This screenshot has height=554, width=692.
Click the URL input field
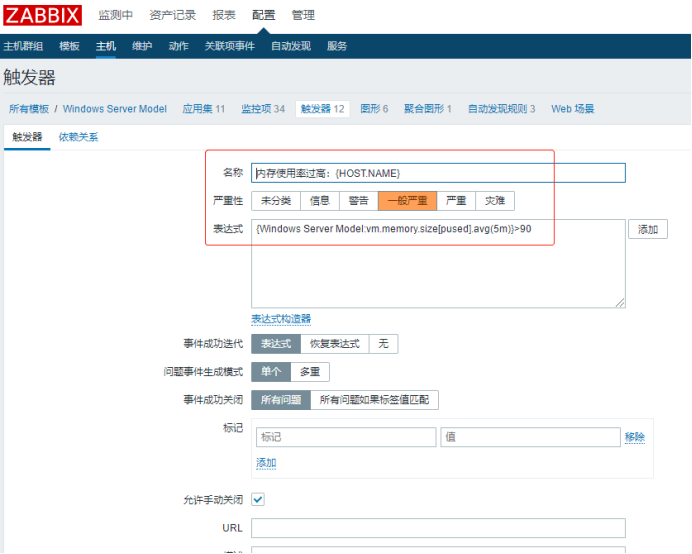pyautogui.click(x=438, y=528)
